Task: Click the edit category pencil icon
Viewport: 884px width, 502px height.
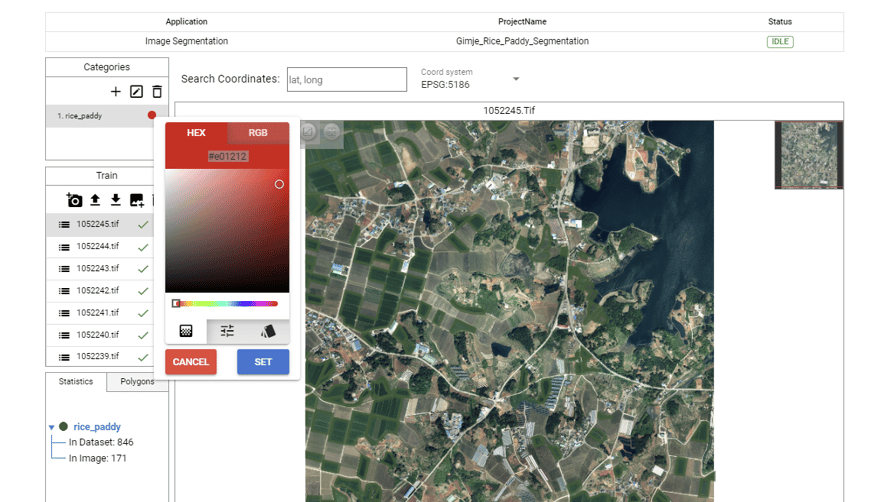Action: pos(137,92)
